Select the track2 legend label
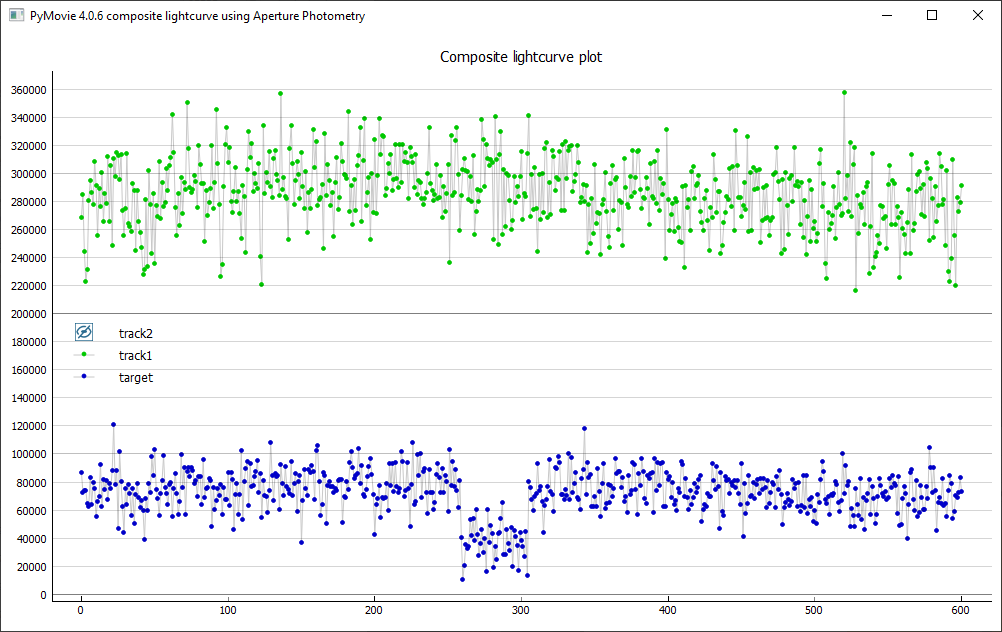 point(135,333)
